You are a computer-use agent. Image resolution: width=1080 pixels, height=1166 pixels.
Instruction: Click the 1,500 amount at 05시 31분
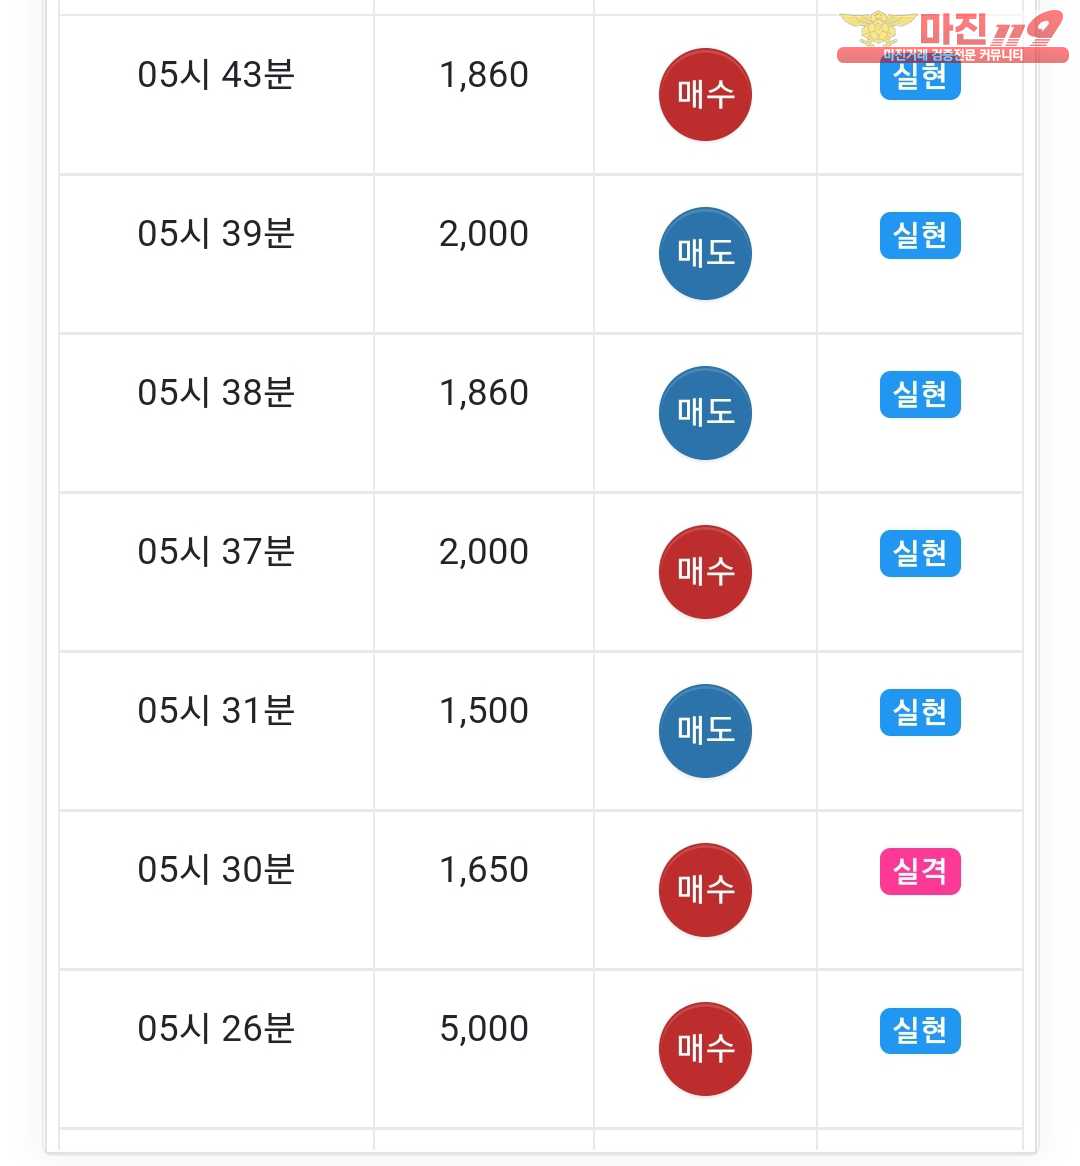point(484,710)
